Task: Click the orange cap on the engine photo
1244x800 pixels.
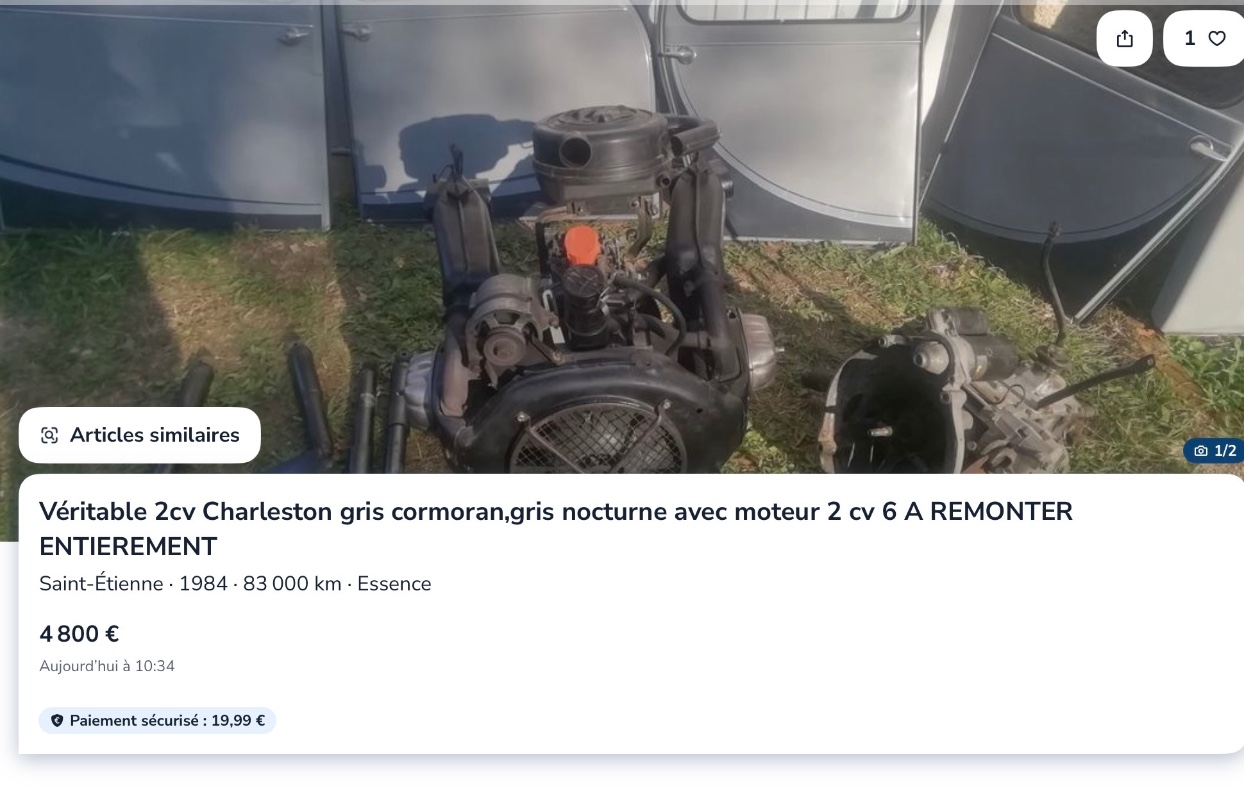Action: click(581, 247)
